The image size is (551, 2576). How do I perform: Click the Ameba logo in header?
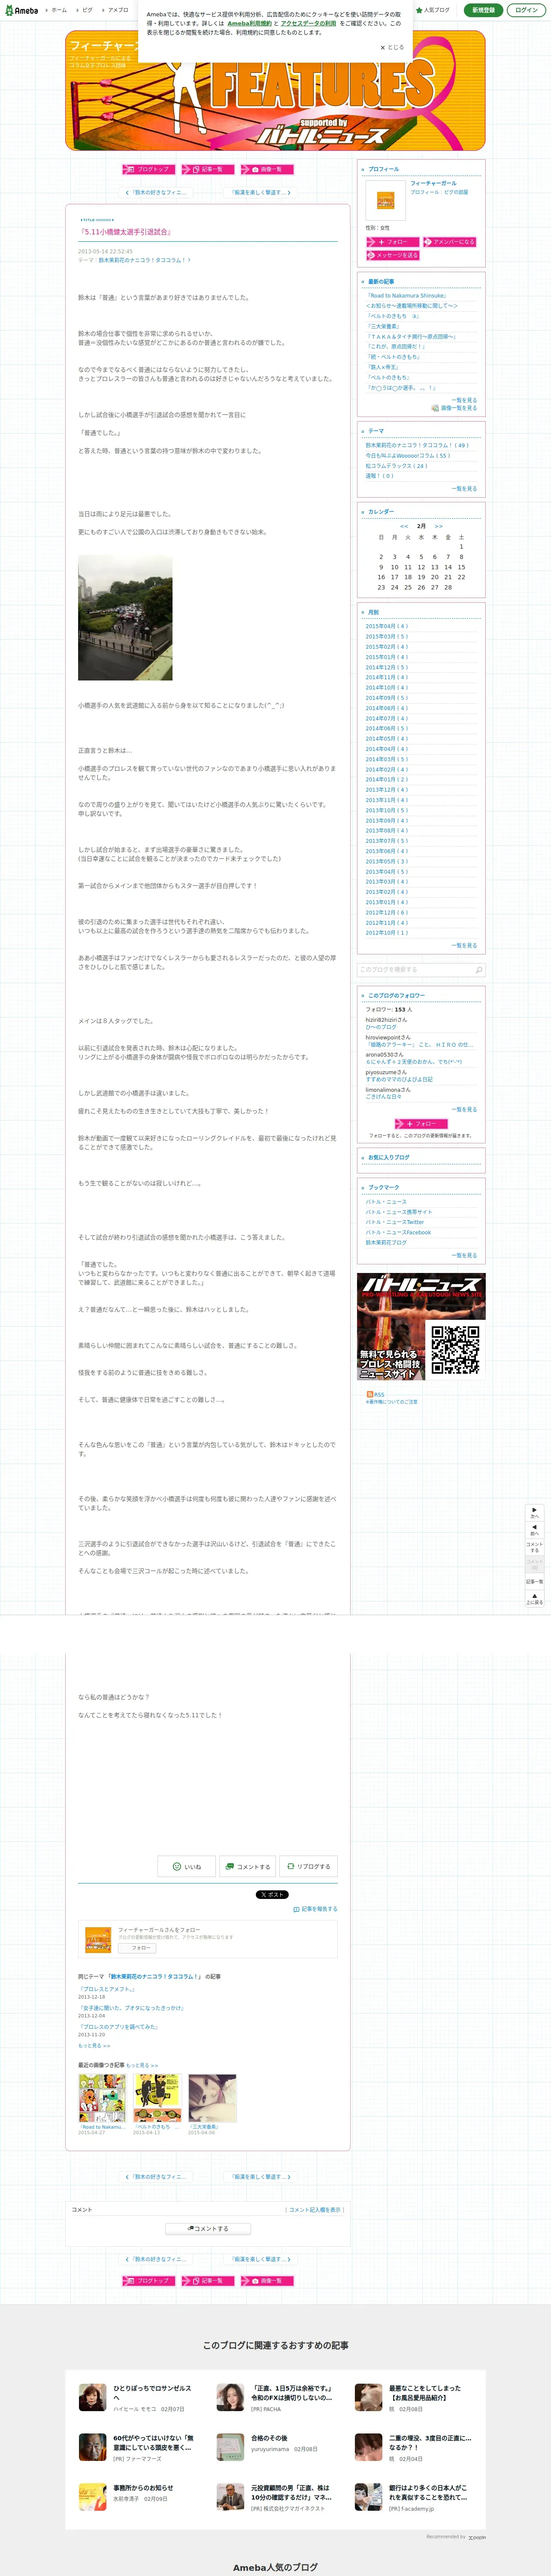(21, 10)
